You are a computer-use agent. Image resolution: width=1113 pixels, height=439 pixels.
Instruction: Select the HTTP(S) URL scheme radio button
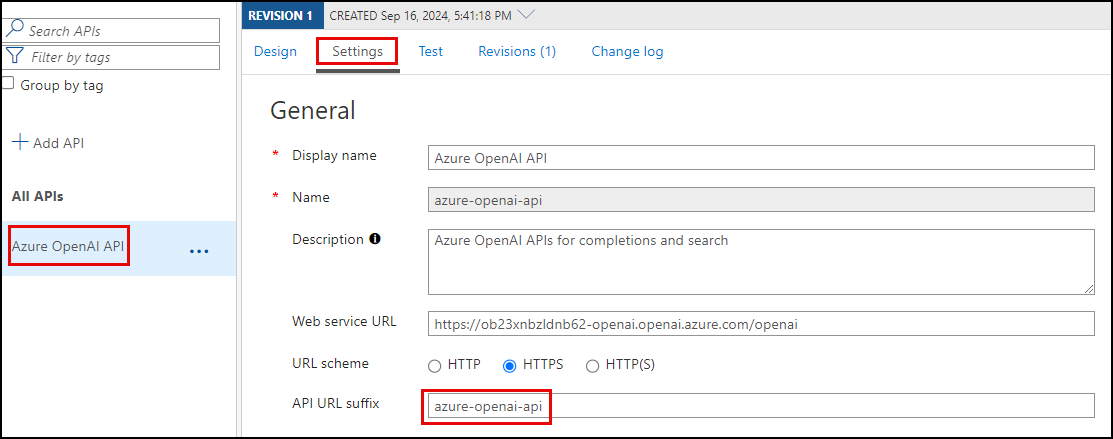(592, 366)
